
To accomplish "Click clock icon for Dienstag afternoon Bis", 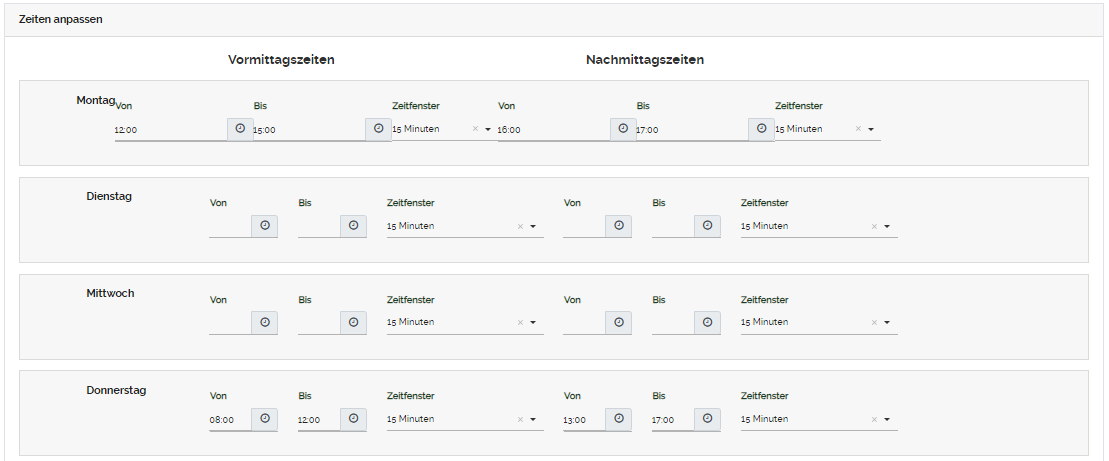I will 707,226.
